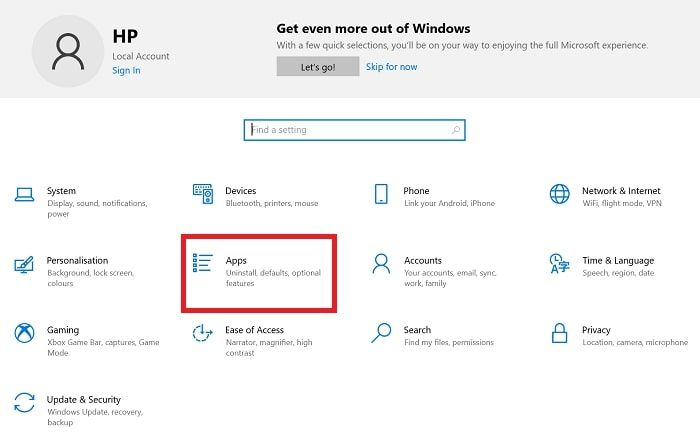This screenshot has height=434, width=700.
Task: Click the HP user avatar picture
Action: (x=68, y=51)
